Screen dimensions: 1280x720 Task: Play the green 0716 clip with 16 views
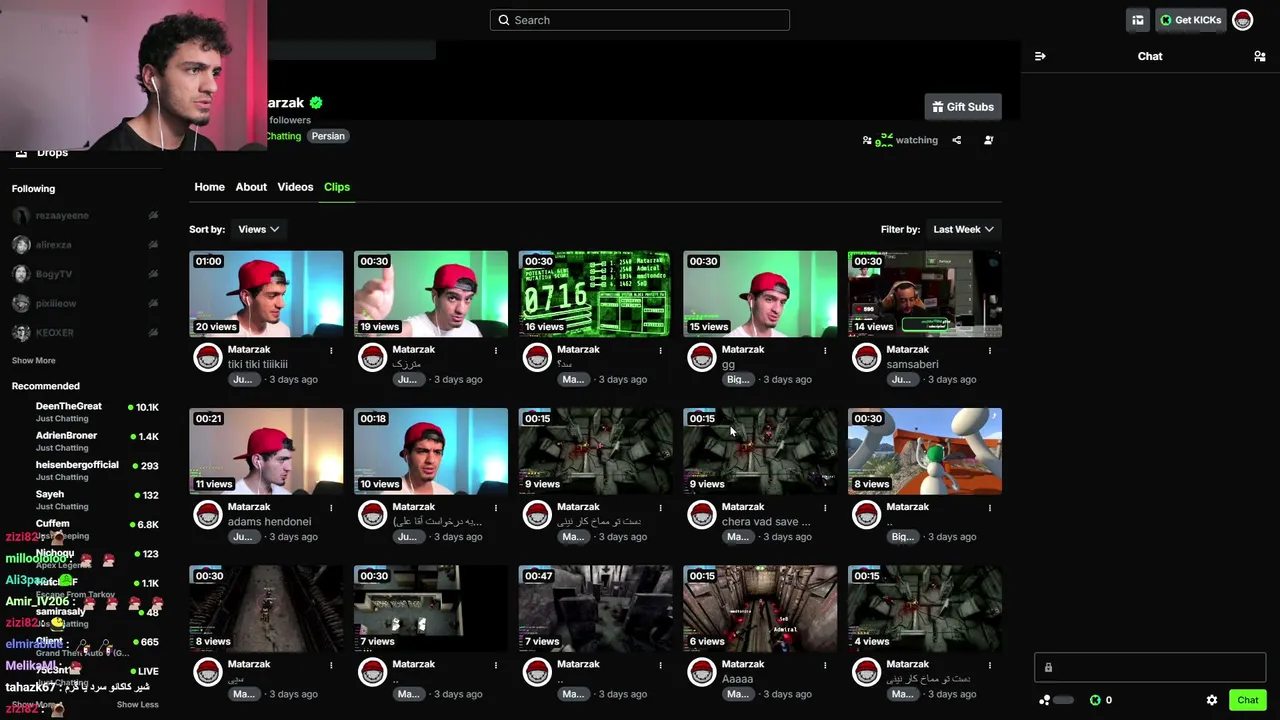(x=595, y=294)
